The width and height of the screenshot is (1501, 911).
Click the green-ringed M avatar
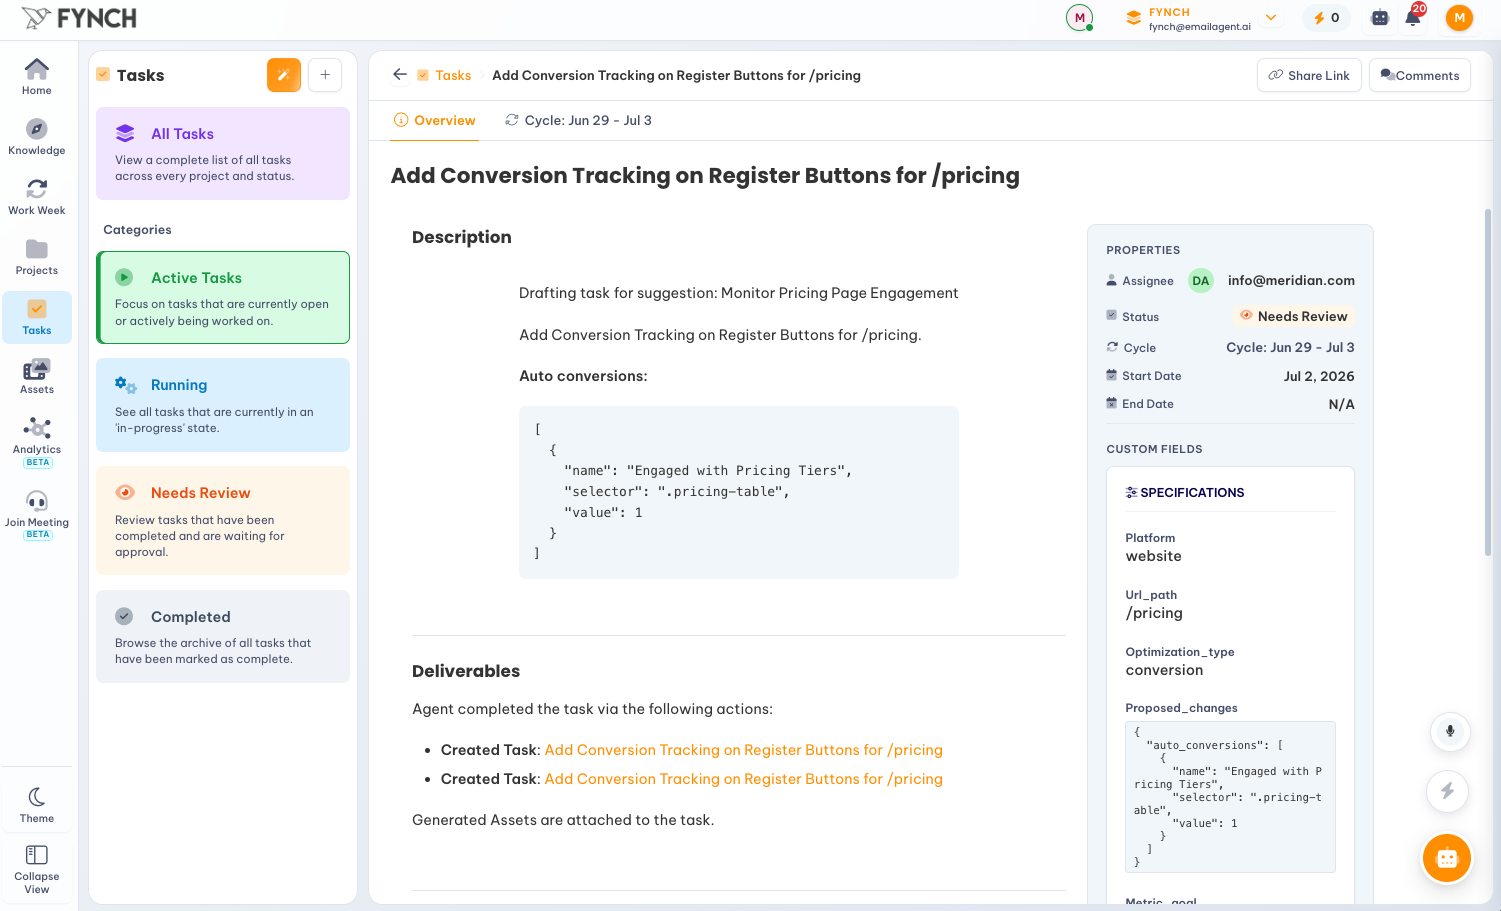(x=1079, y=17)
